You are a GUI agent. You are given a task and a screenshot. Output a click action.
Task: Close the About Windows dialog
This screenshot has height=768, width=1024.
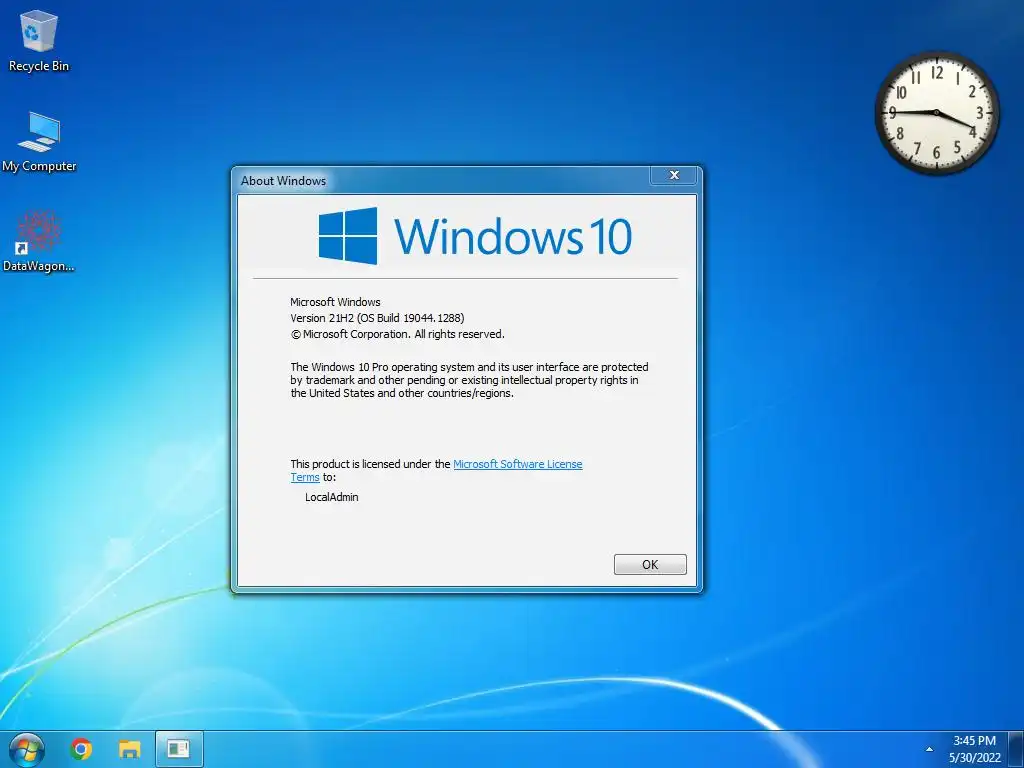tap(674, 175)
